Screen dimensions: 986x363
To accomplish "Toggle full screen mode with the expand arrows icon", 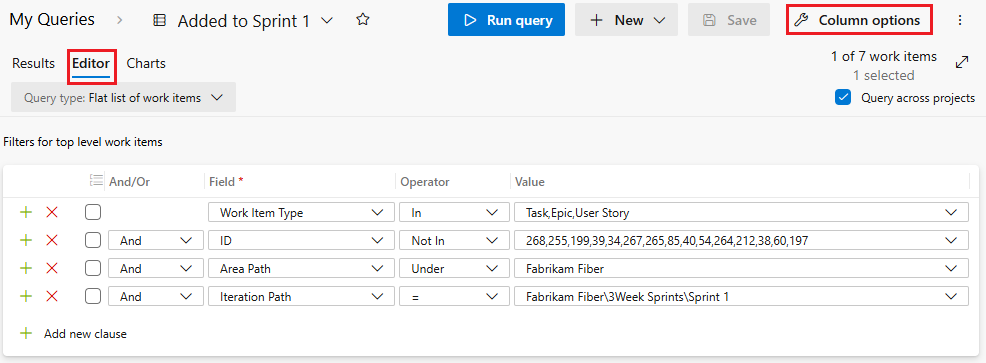I will click(x=961, y=63).
